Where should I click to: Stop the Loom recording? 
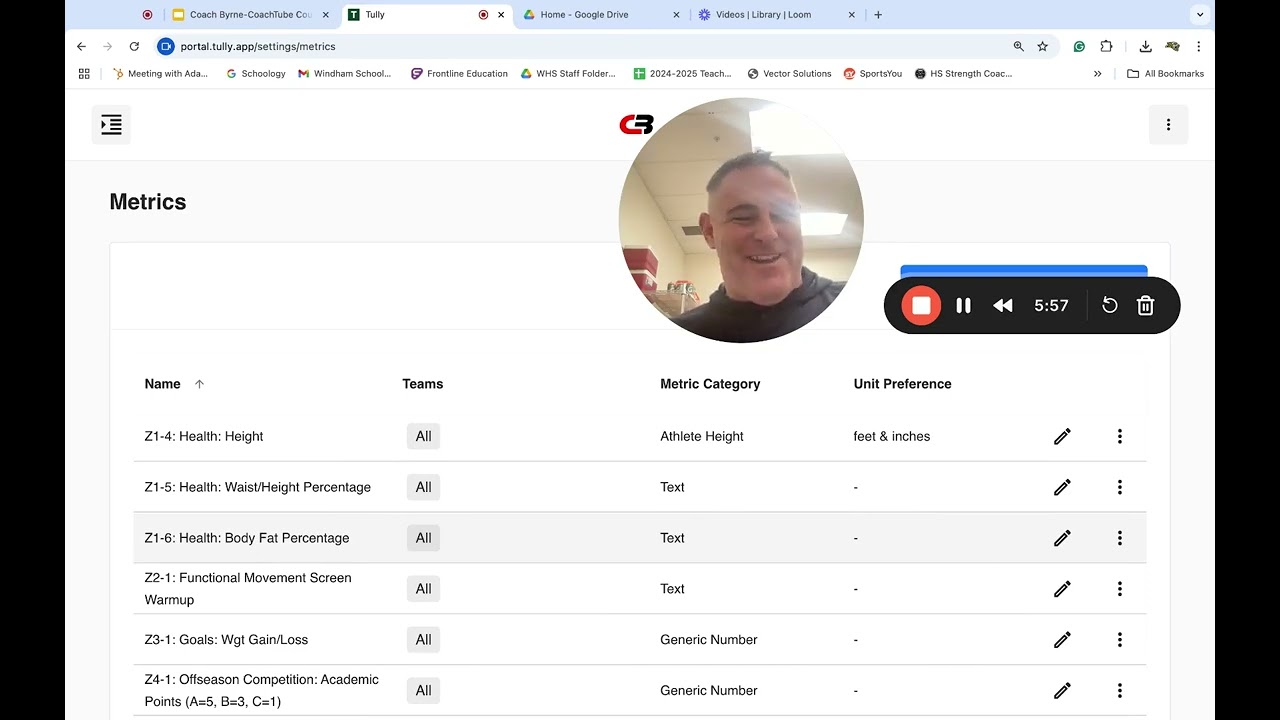pos(921,306)
